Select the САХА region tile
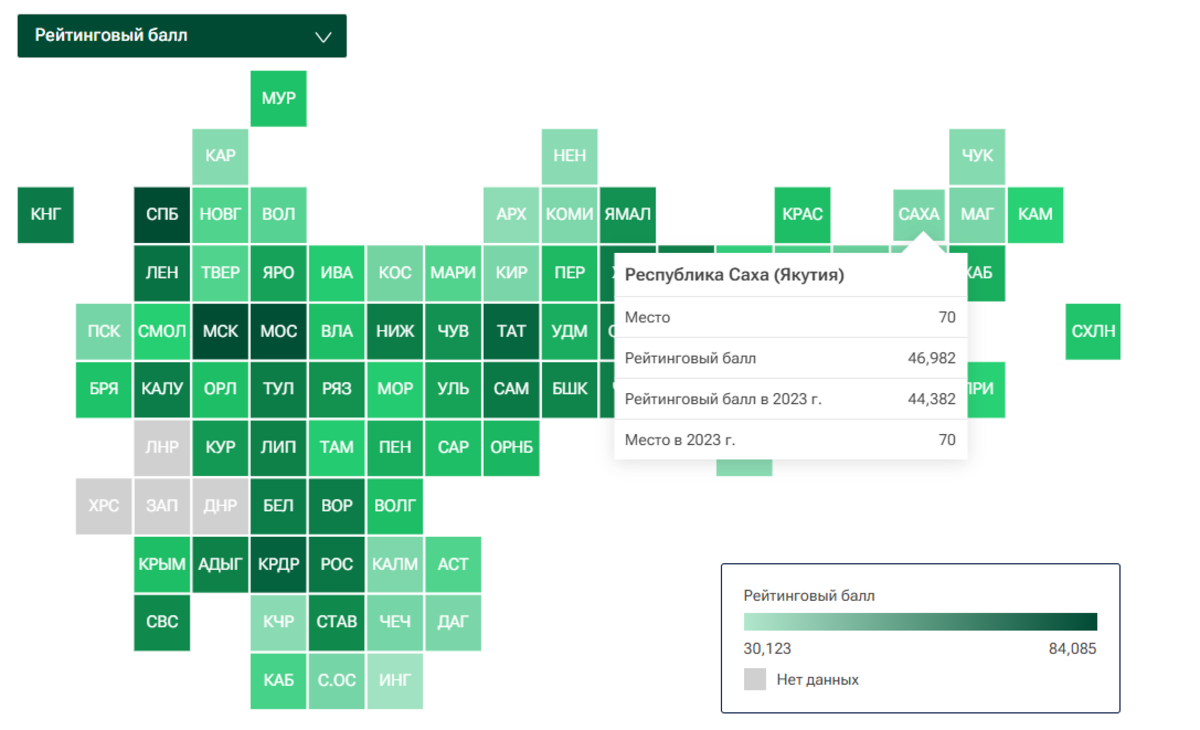The height and width of the screenshot is (730, 1200). 919,214
